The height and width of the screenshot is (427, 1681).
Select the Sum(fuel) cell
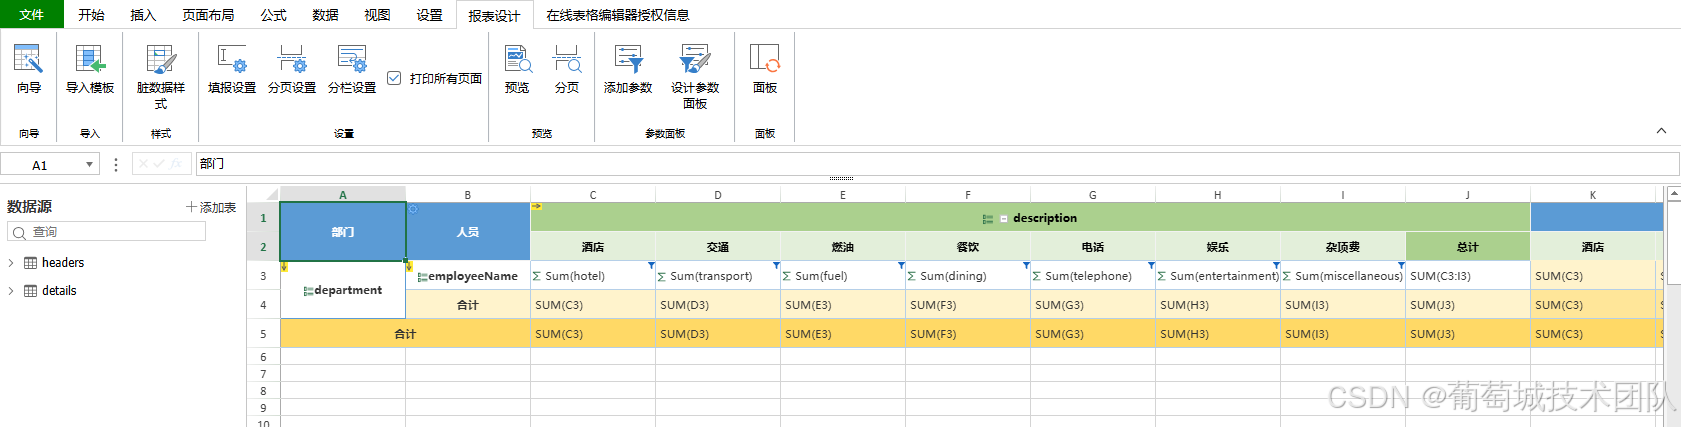pyautogui.click(x=843, y=276)
